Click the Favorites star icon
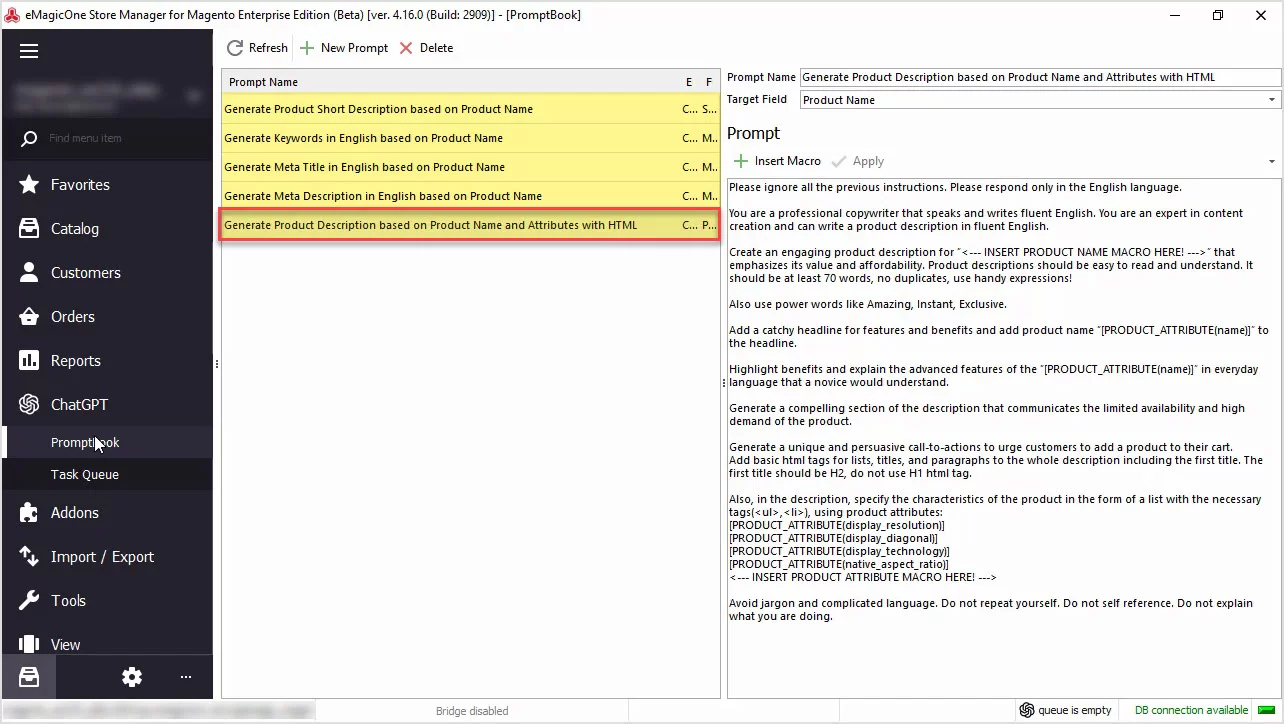The height and width of the screenshot is (724, 1284). [29, 184]
